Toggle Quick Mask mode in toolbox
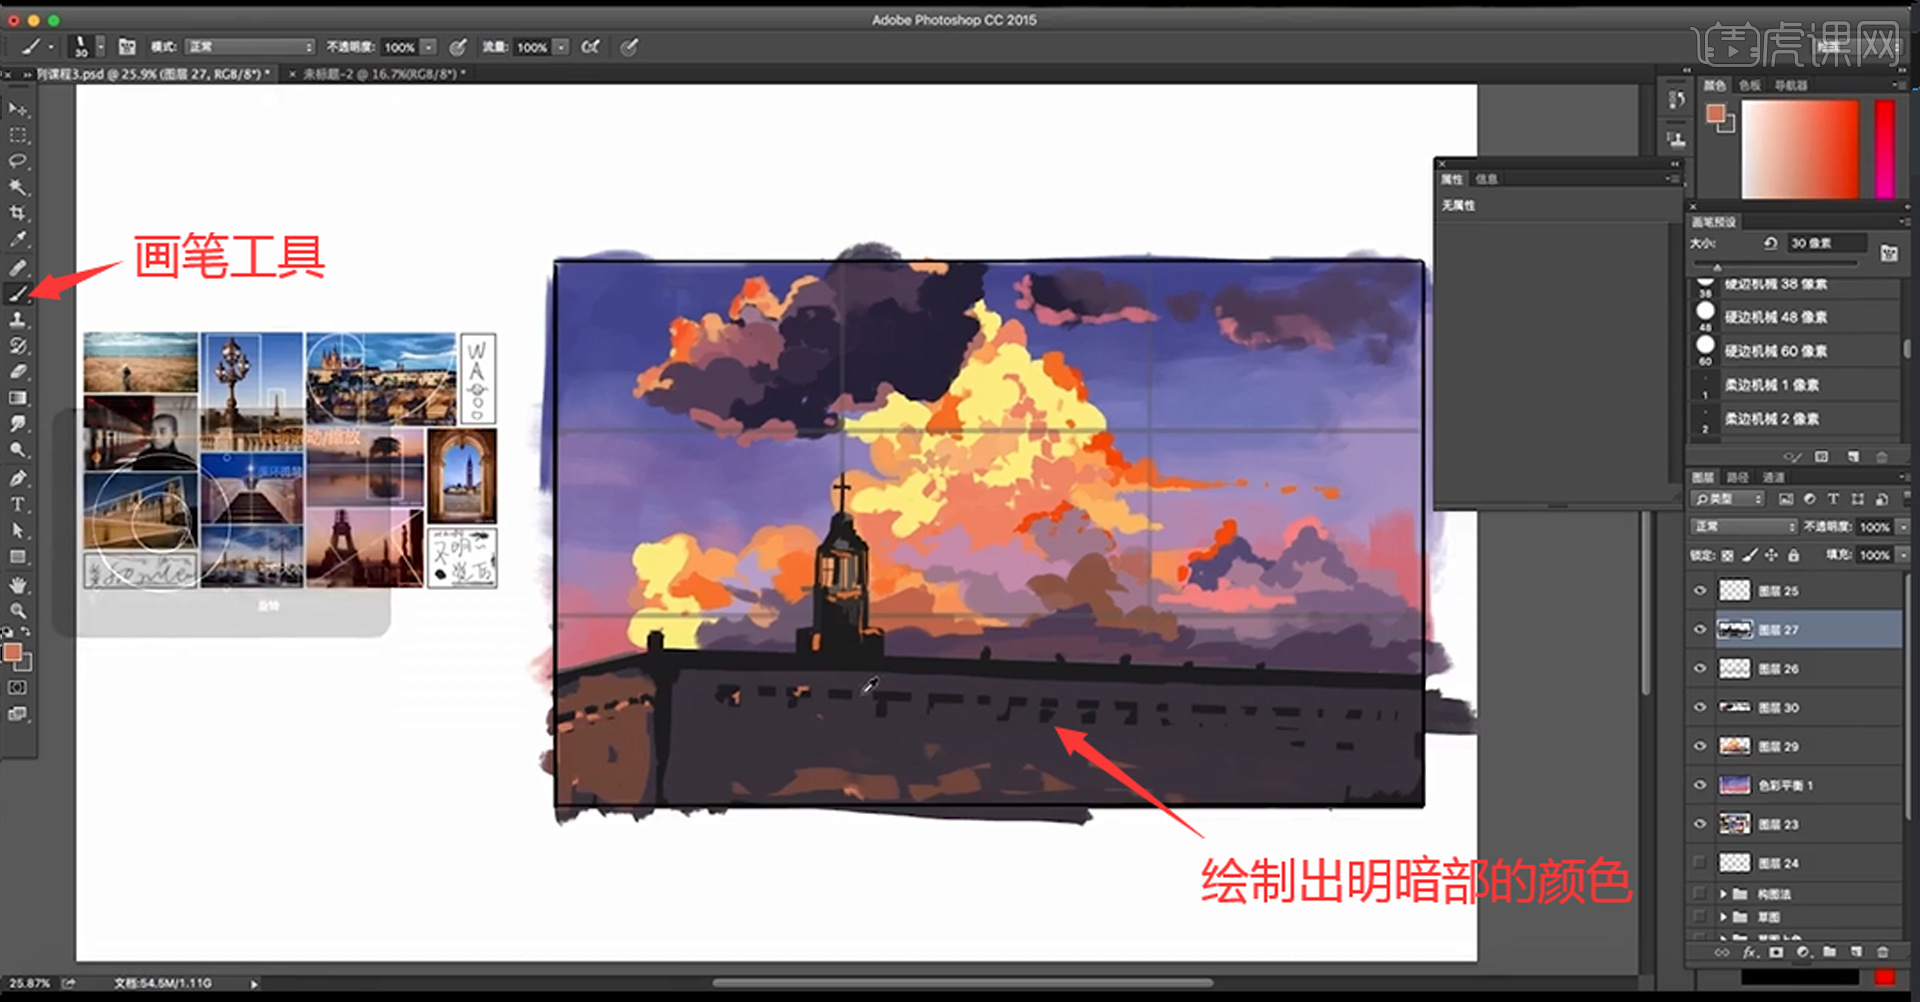The height and width of the screenshot is (1002, 1920). tap(18, 688)
